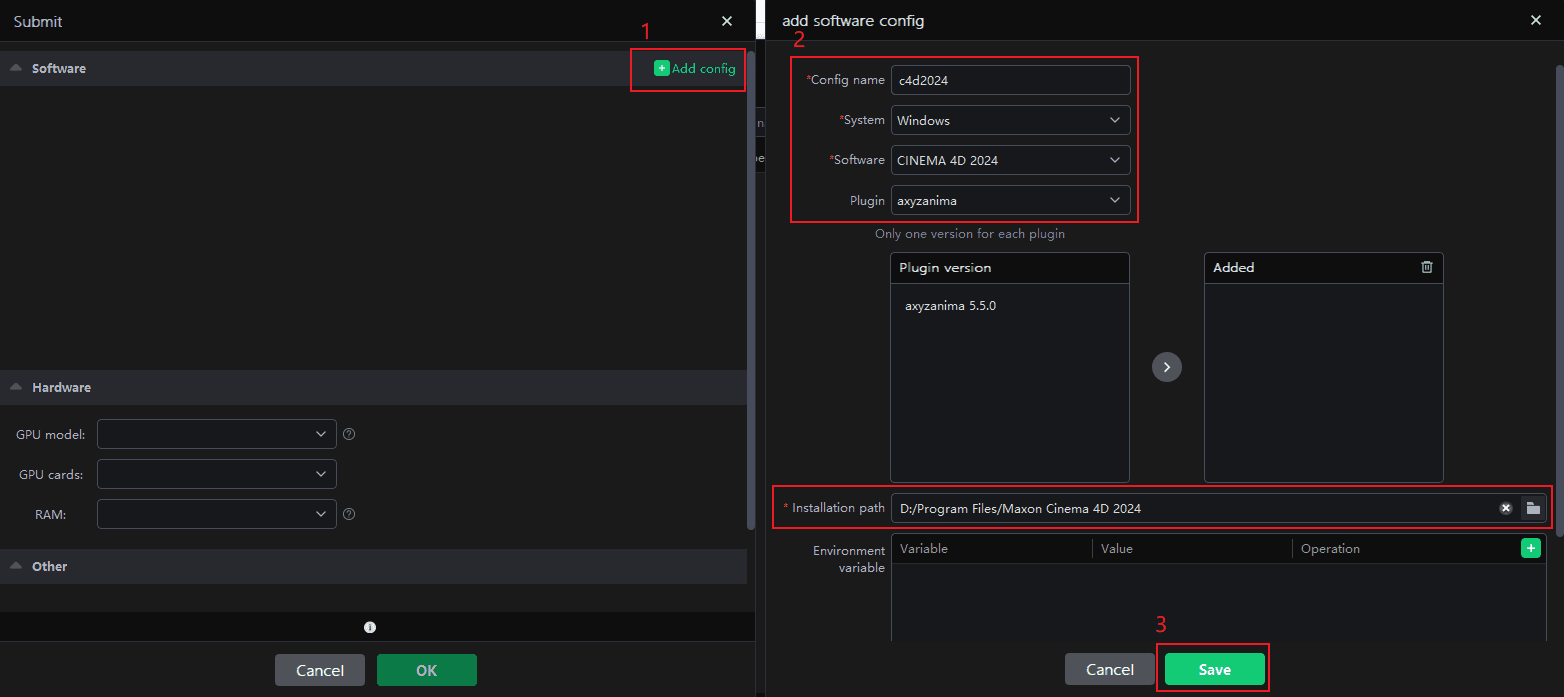The image size is (1564, 697).
Task: Add an environment variable with green plus
Action: point(1530,548)
